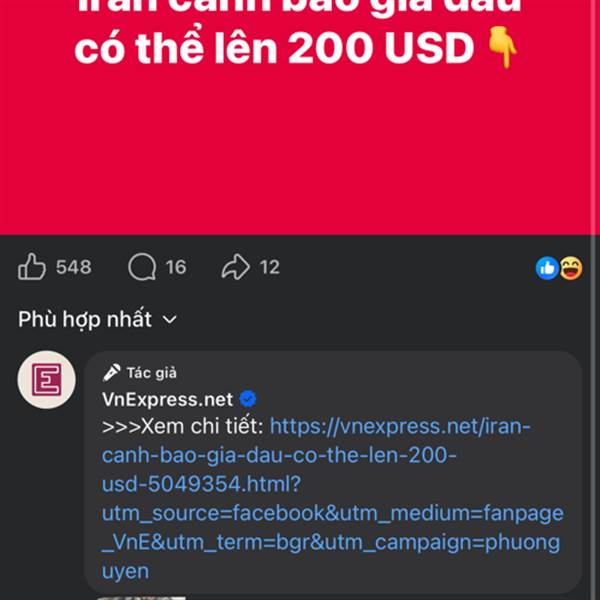Viewport: 600px width, 600px height.
Task: Click the 16 comments count
Action: tap(176, 267)
